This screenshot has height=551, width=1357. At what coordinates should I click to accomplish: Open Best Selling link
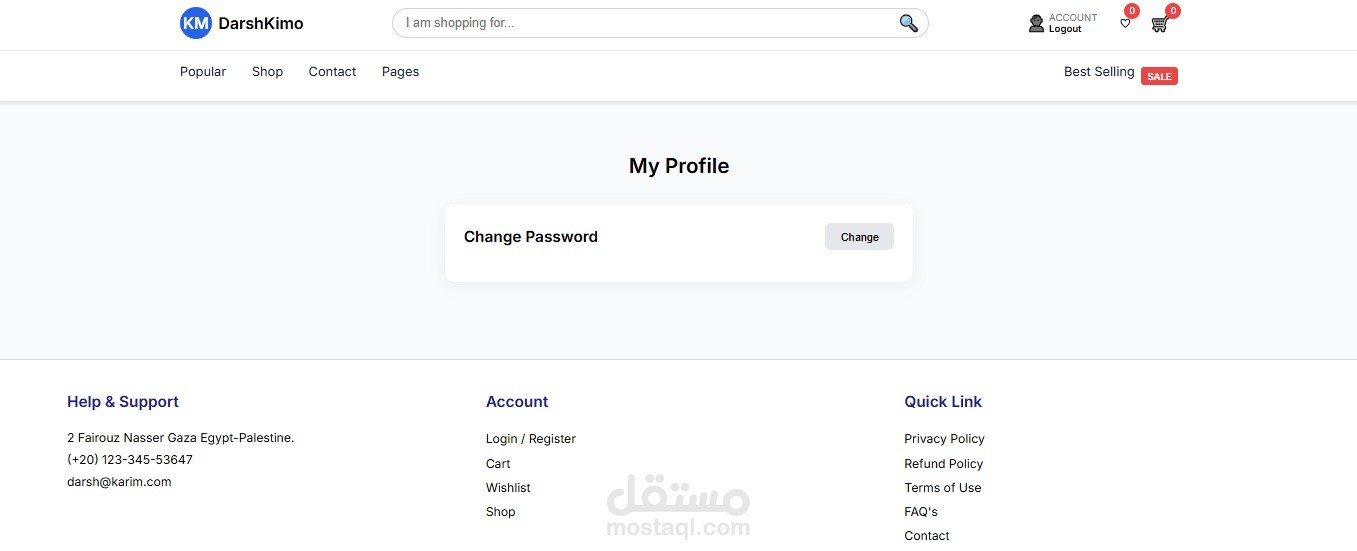[x=1099, y=72]
